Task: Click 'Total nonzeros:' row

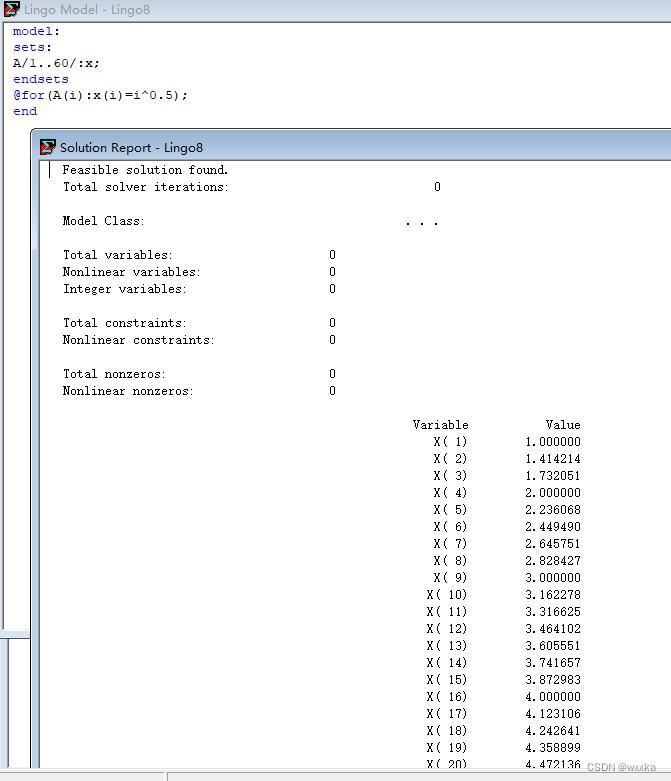Action: (x=199, y=374)
